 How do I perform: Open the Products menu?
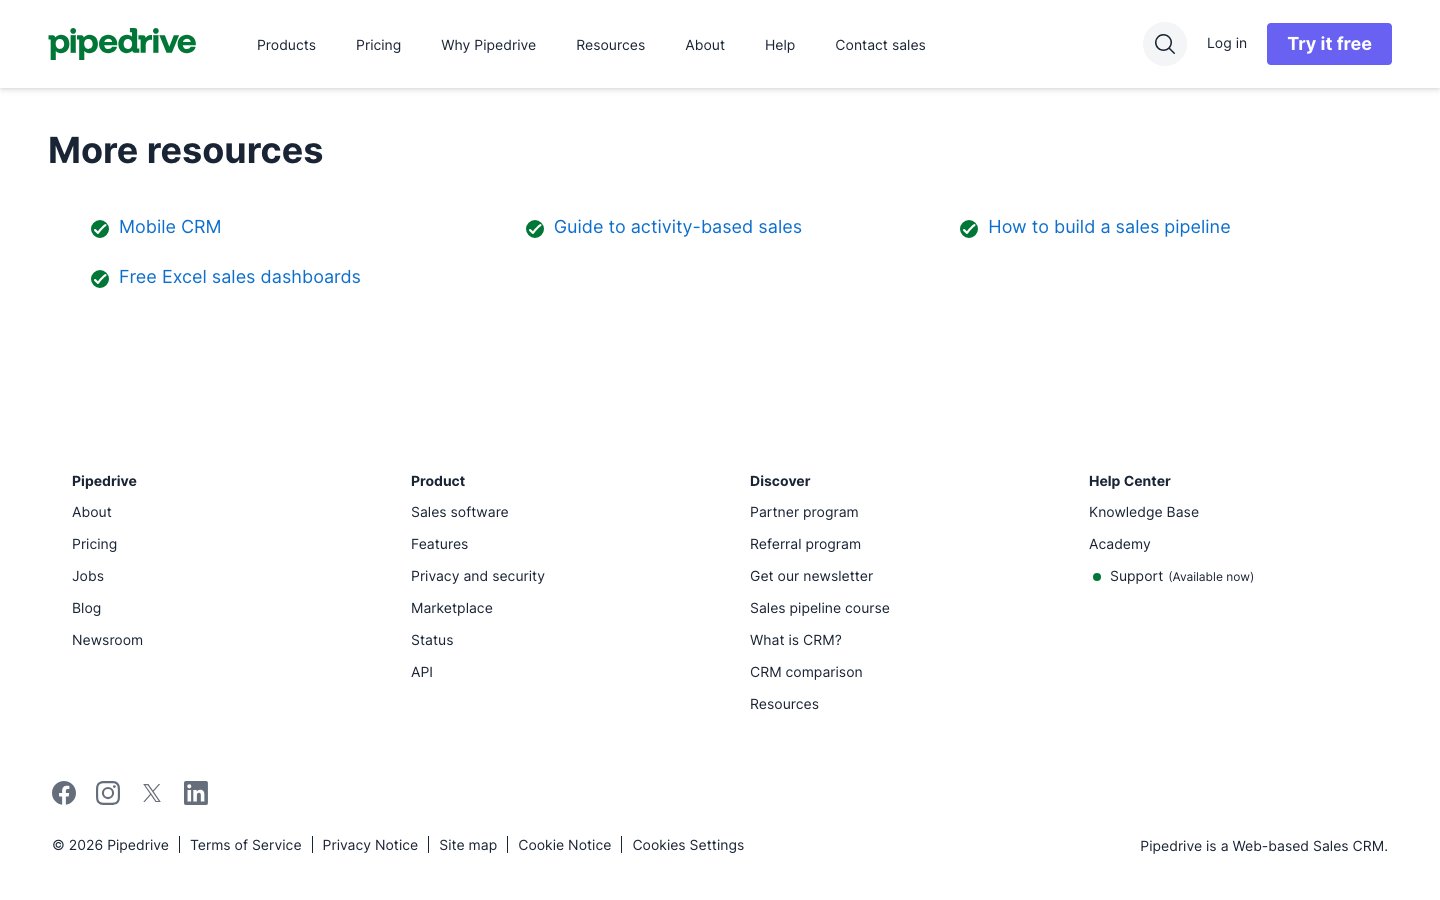286,45
